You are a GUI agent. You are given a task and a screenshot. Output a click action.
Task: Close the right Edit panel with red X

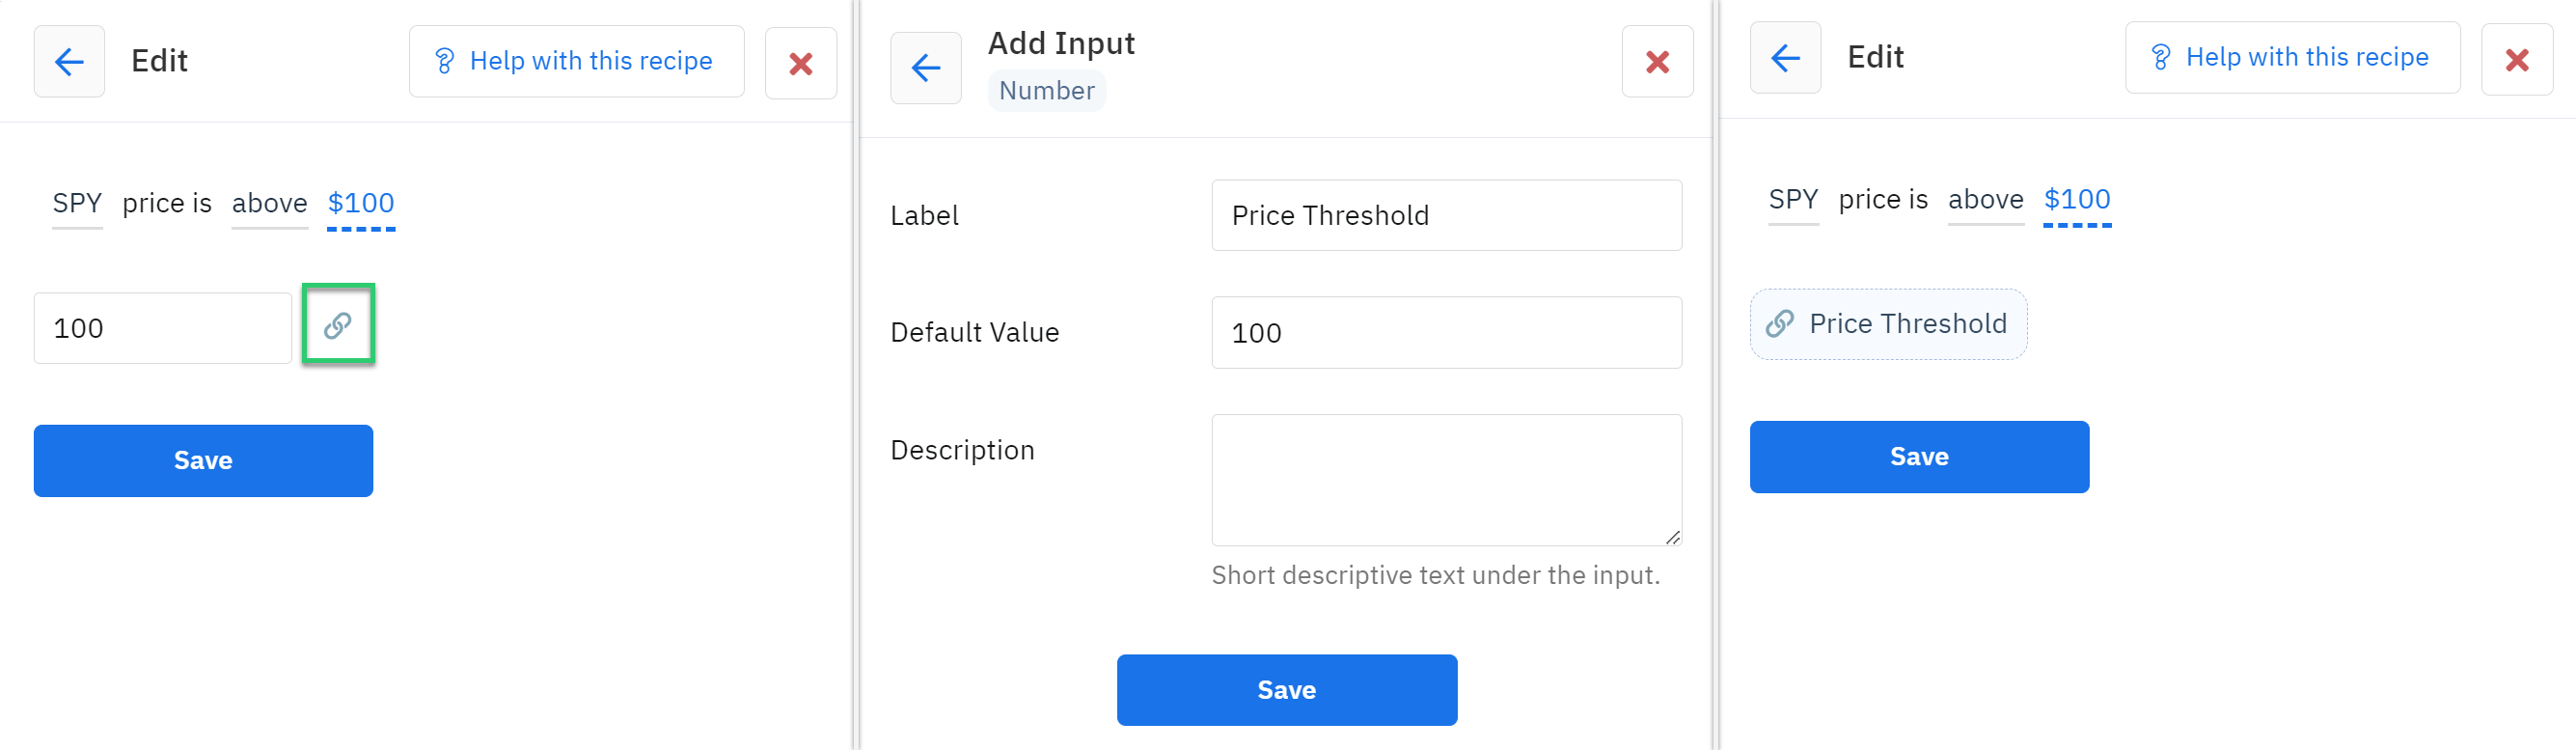[x=2516, y=60]
